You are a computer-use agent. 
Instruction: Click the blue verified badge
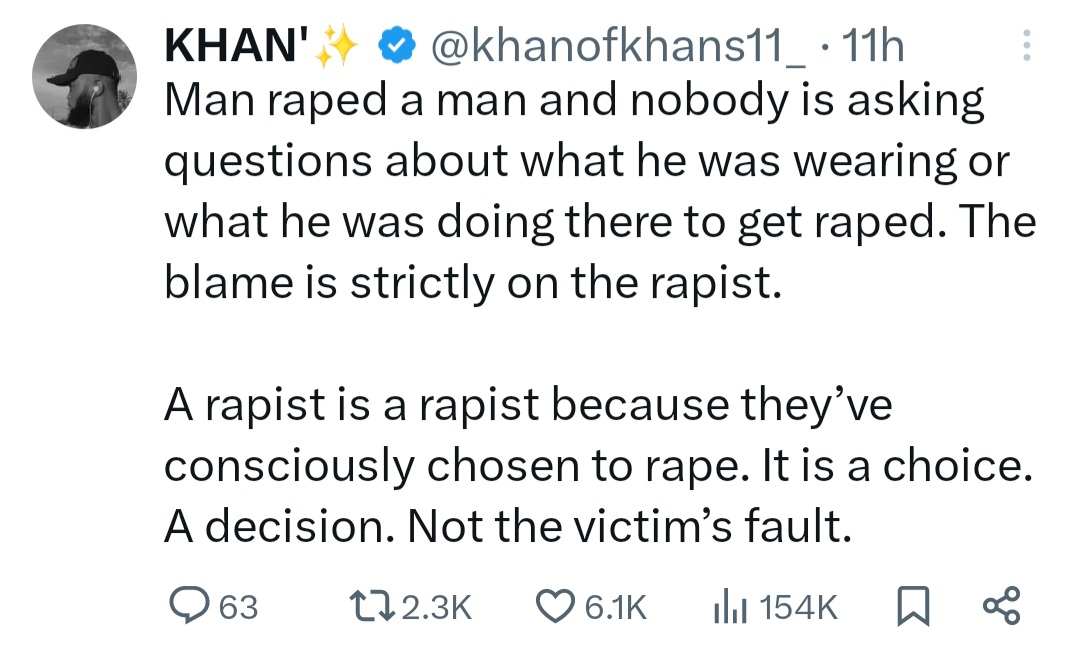click(395, 47)
